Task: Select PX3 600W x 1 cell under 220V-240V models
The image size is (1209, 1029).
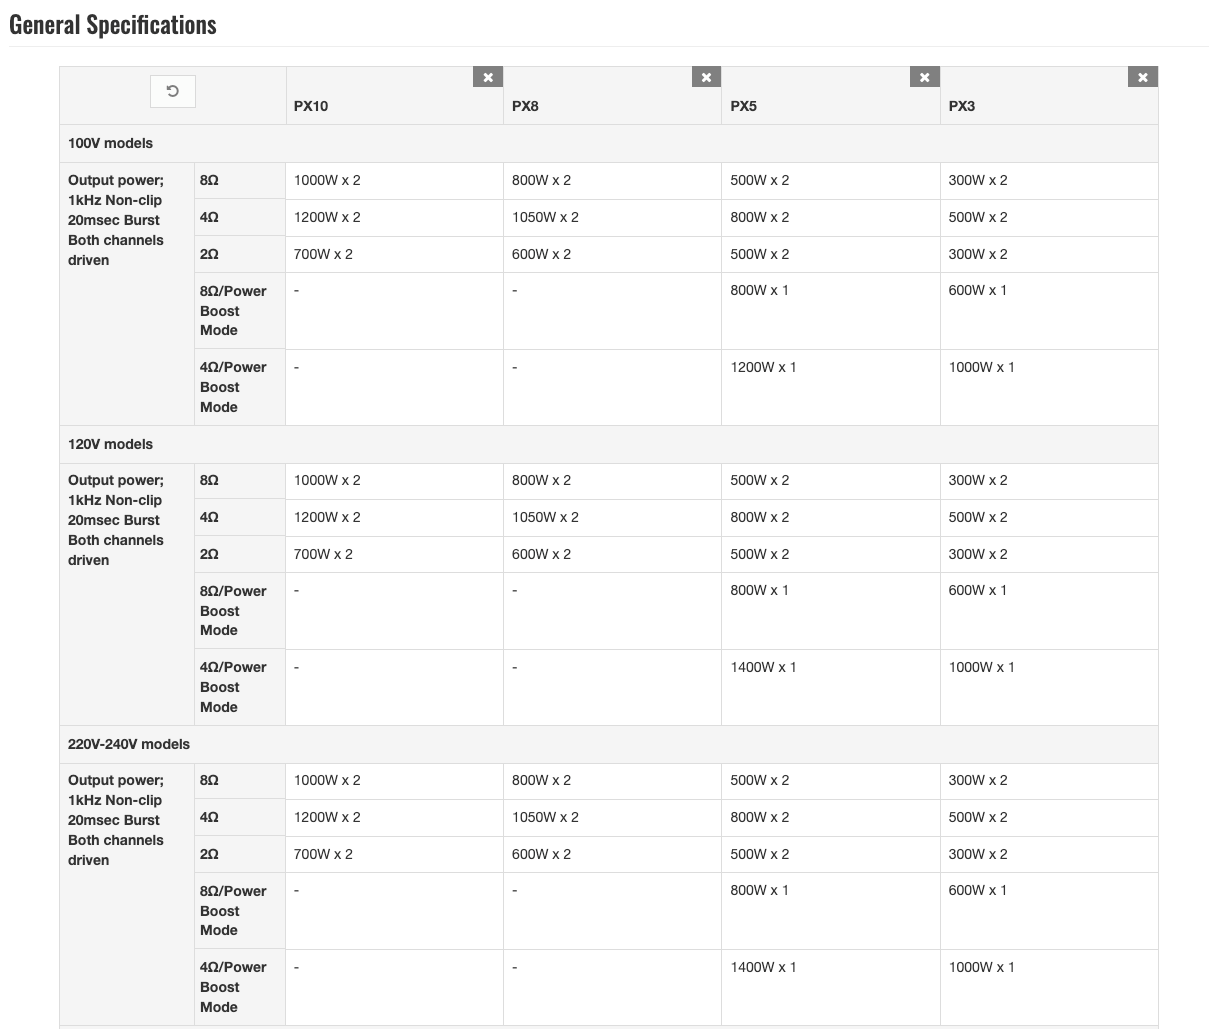Action: tap(977, 890)
